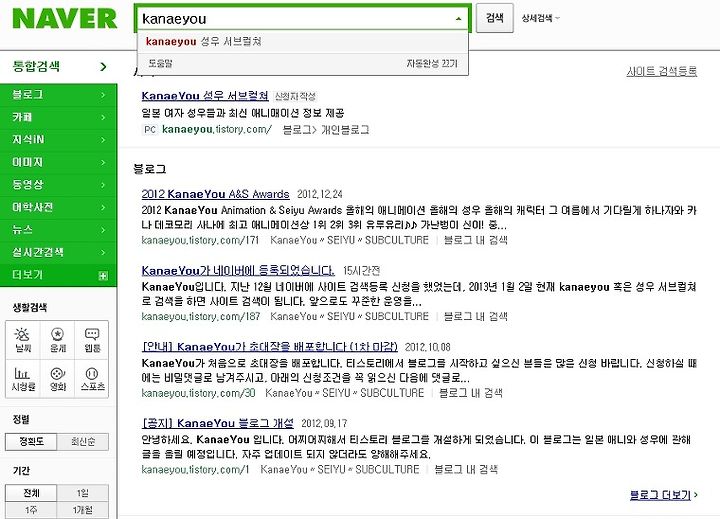
Task: Select the 카페 category in sidebar
Action: coord(59,117)
